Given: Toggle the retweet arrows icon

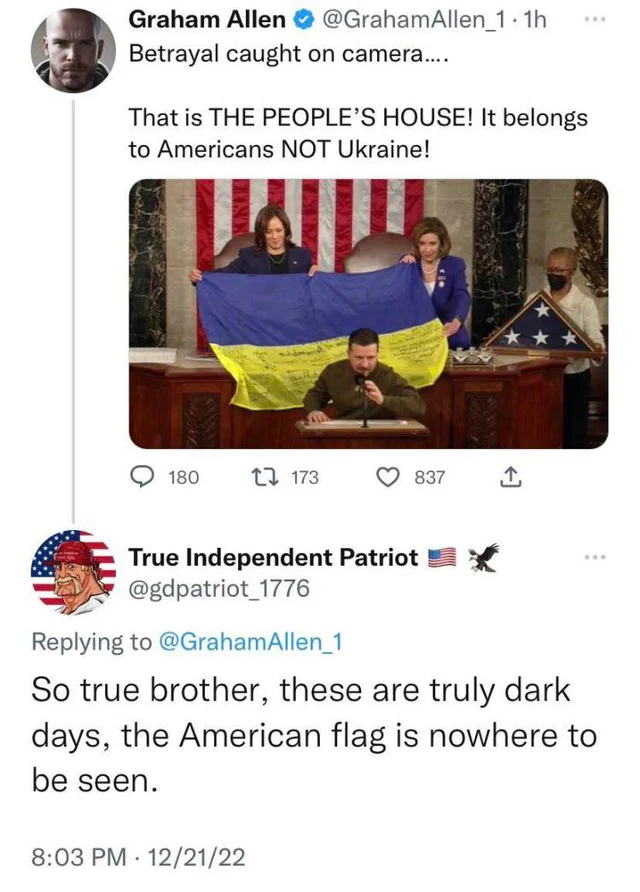Looking at the screenshot, I should (x=264, y=478).
